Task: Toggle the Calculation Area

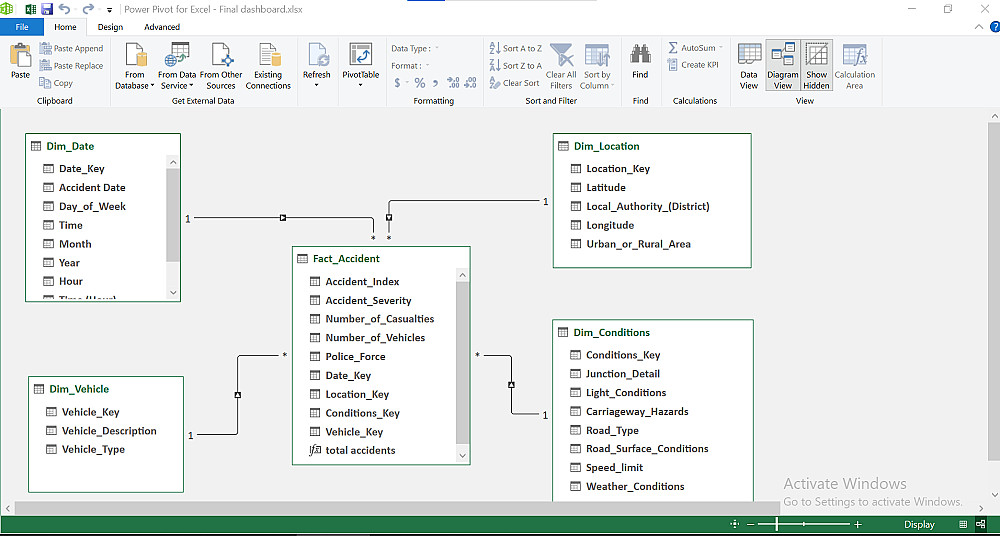Action: pos(855,66)
